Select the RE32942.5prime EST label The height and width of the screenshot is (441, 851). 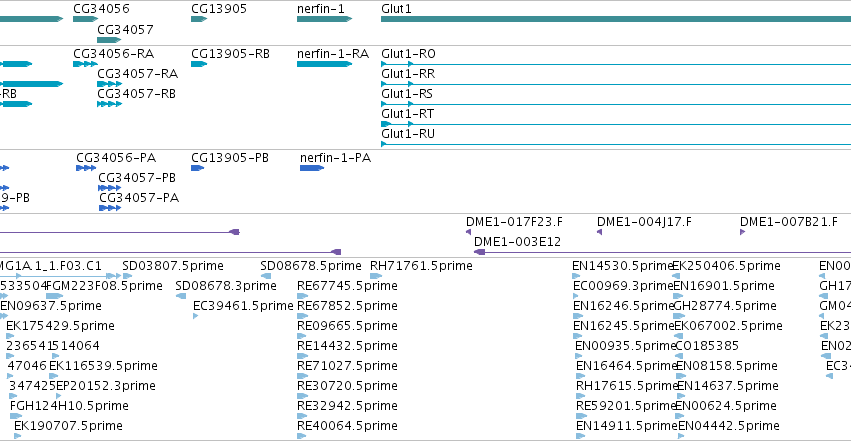tap(347, 406)
